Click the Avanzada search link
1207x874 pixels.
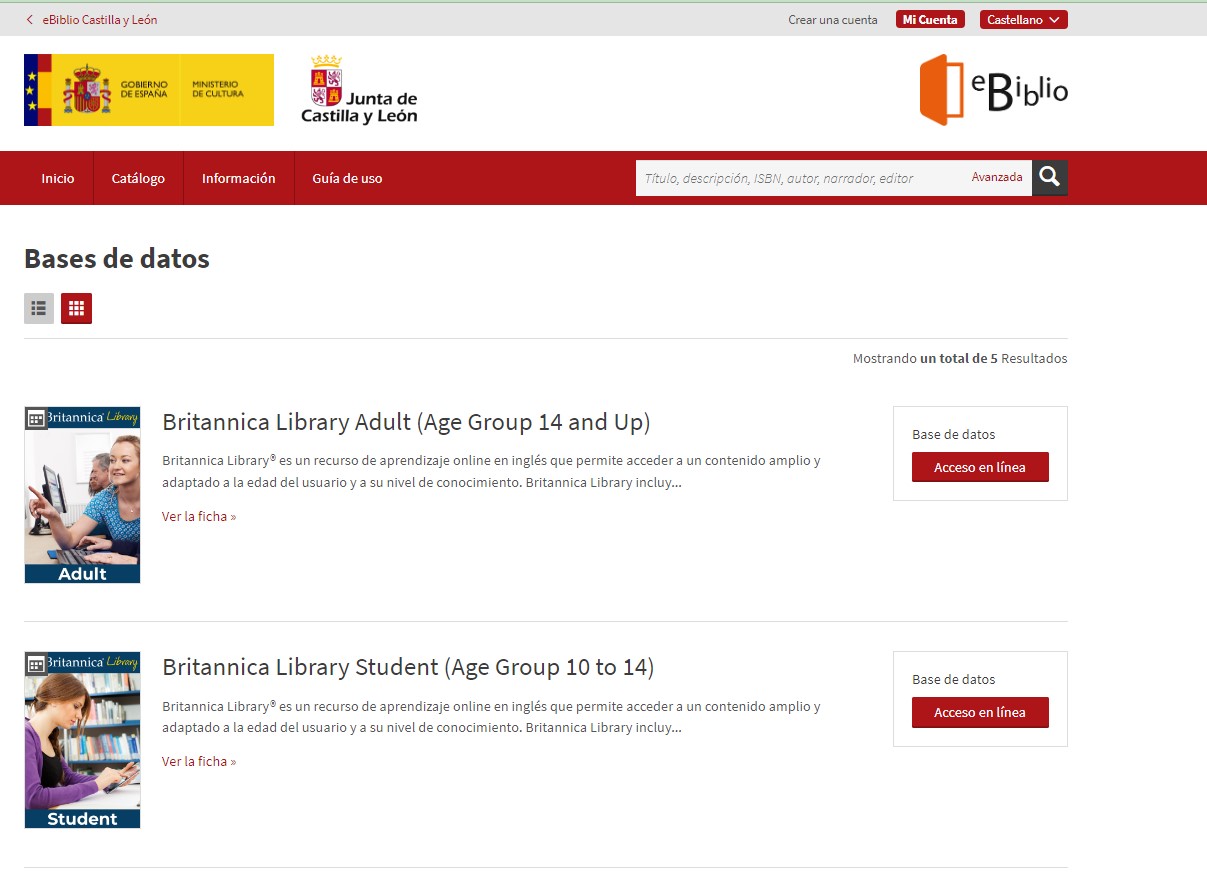click(997, 177)
